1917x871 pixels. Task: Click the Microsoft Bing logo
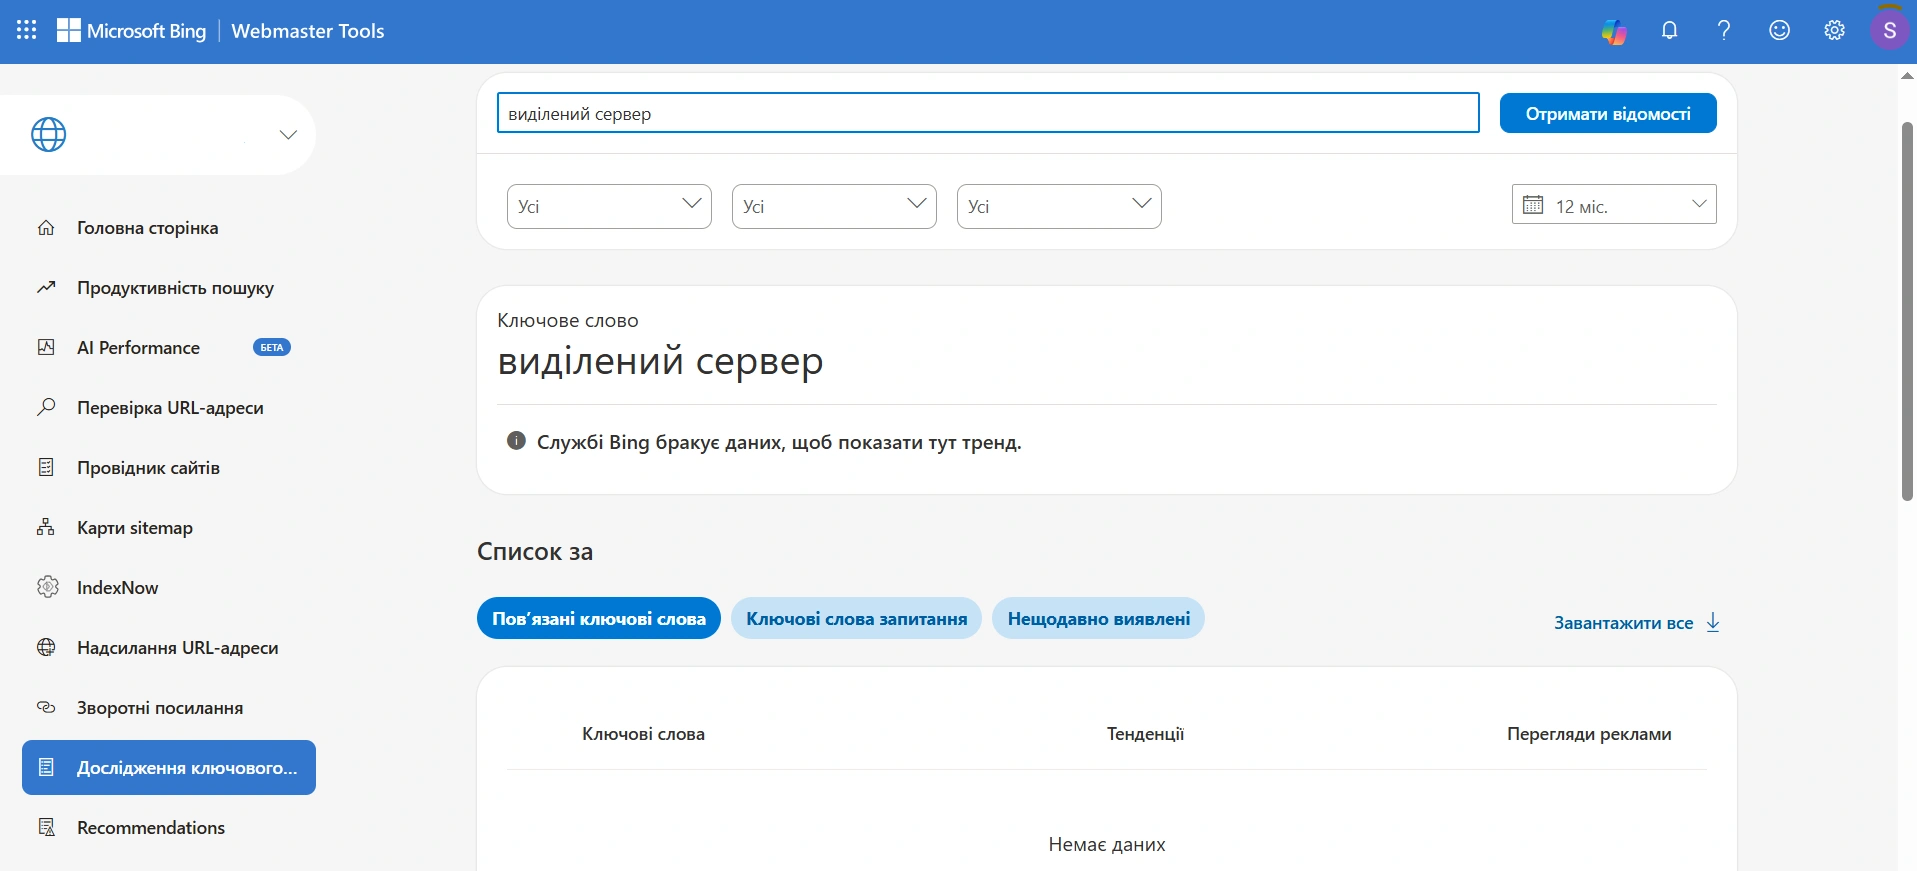coord(131,31)
